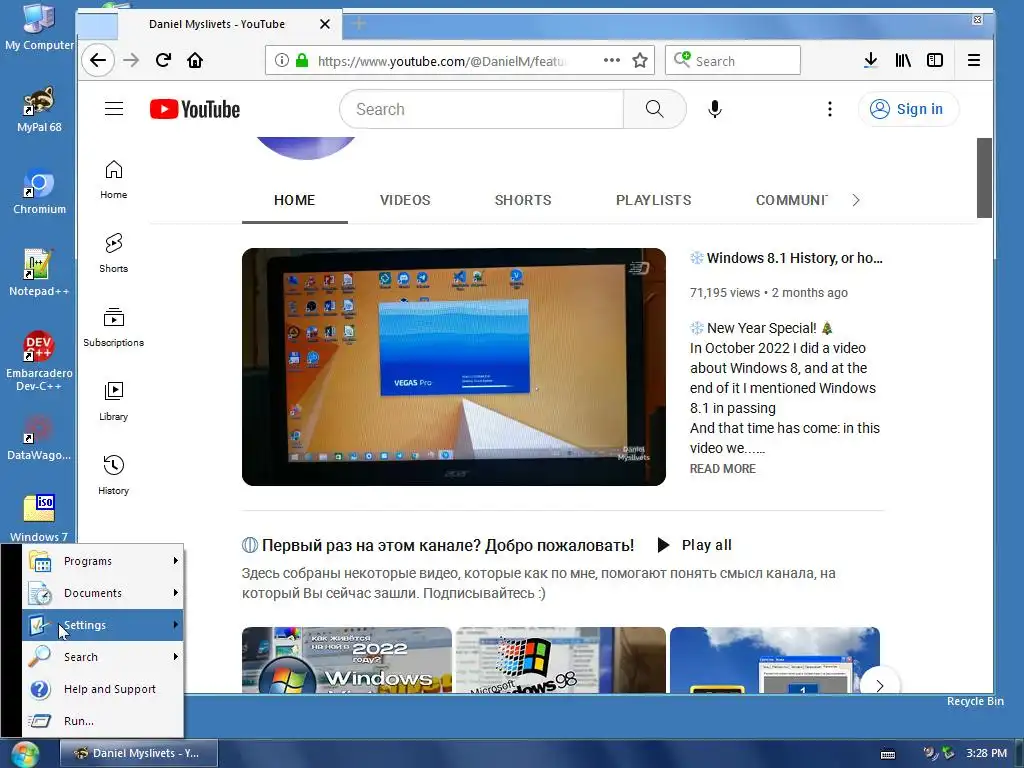
Task: Open on-screen keyboard tray icon
Action: 888,754
